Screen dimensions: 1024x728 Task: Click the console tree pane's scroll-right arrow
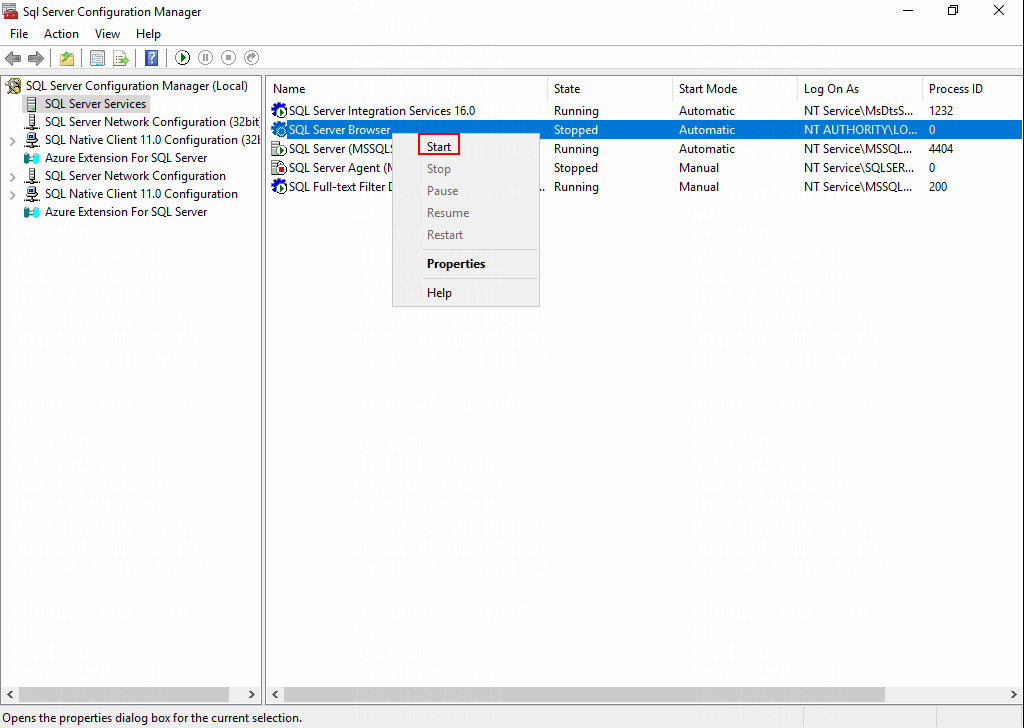(x=252, y=695)
